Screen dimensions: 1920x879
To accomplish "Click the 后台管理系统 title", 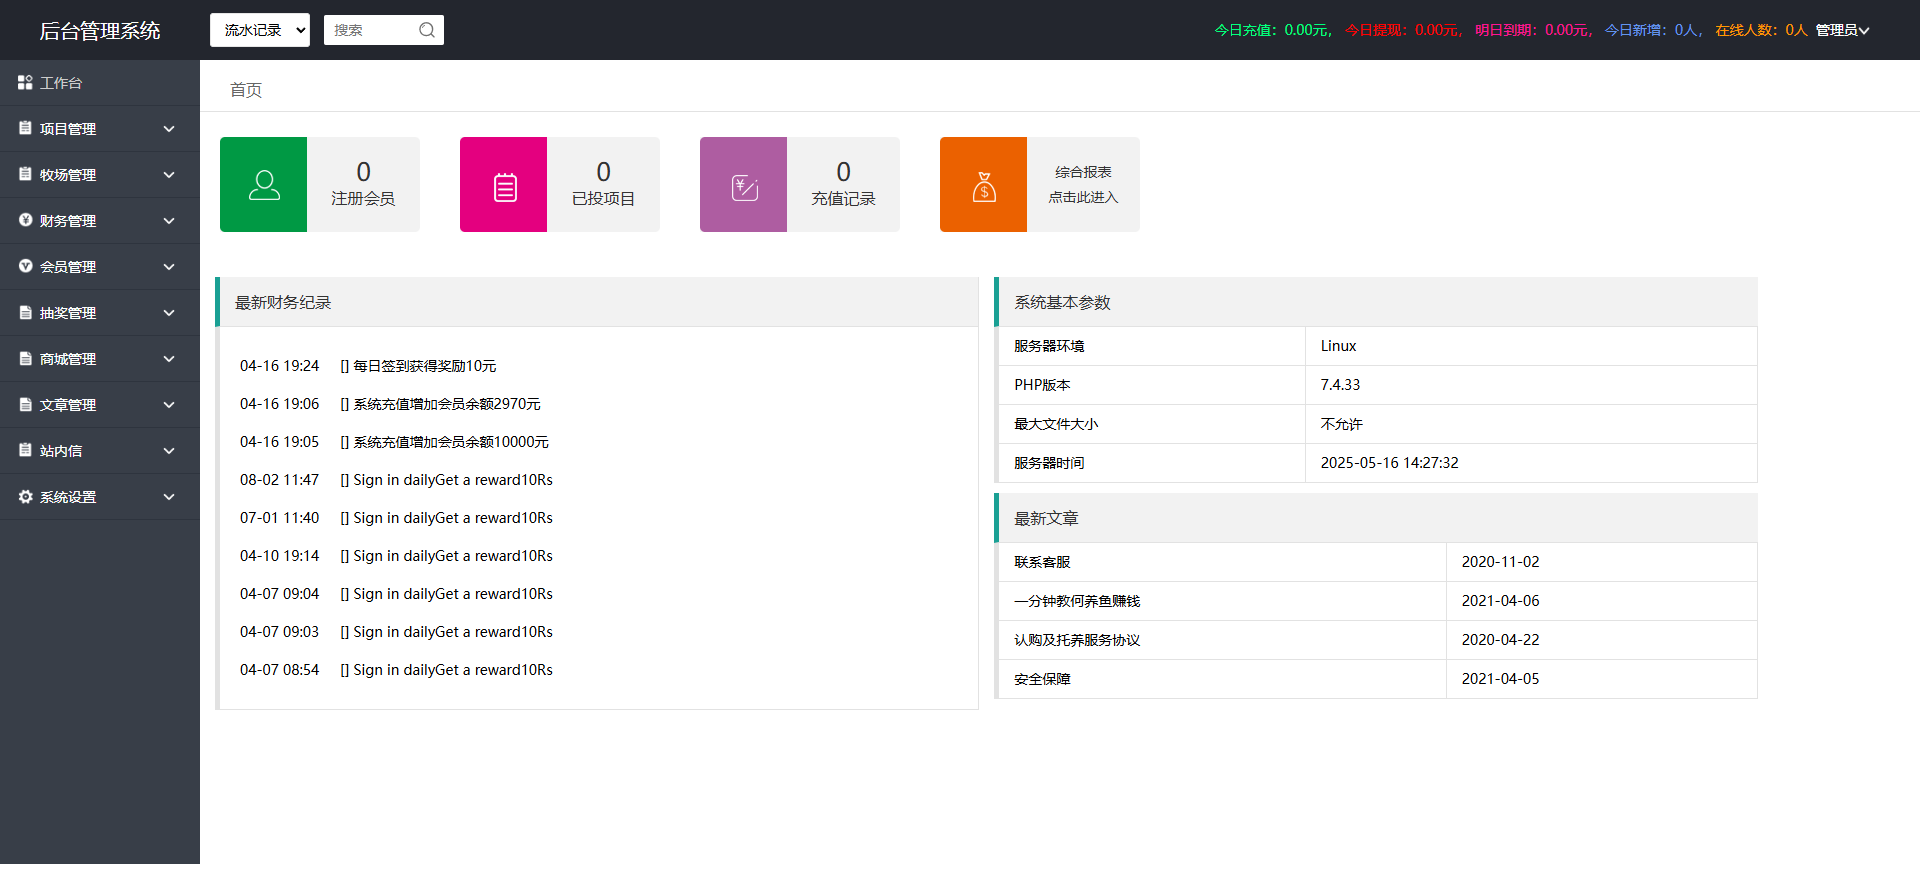I will [100, 31].
